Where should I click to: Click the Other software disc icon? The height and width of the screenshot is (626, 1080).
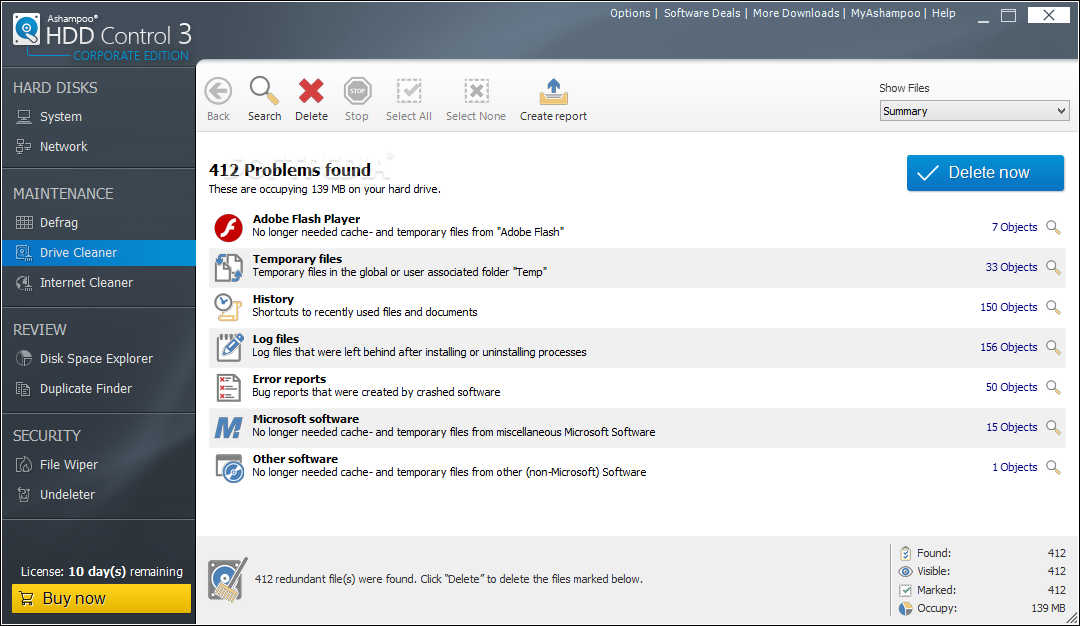[229, 468]
